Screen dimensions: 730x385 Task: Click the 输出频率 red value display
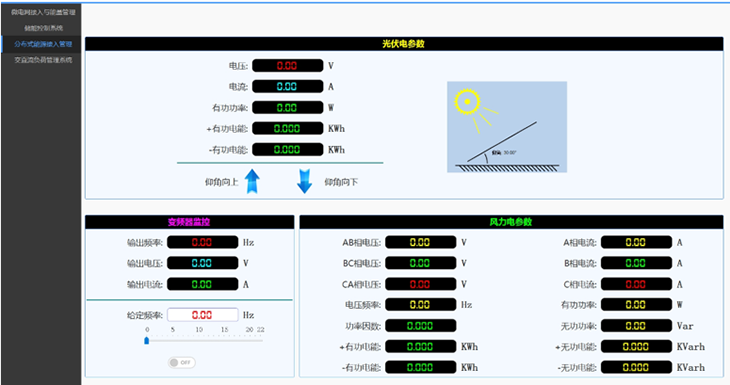pos(203,242)
